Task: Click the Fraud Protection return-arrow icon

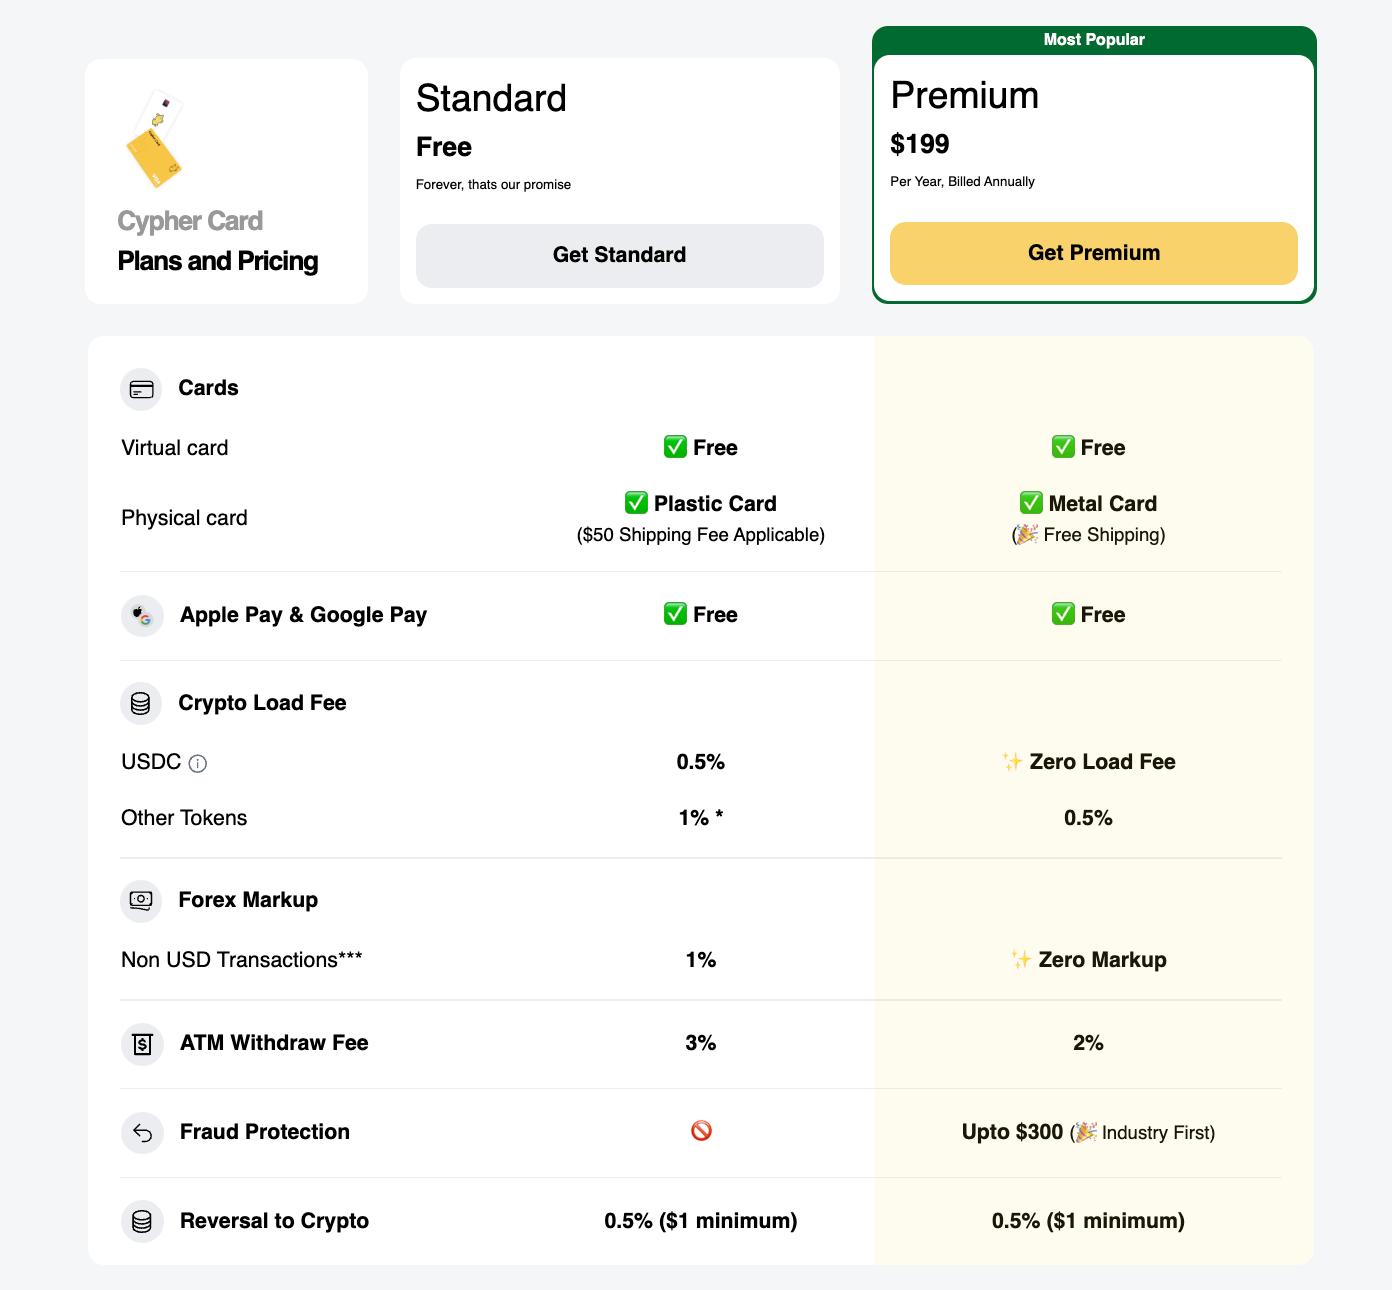Action: coord(142,1133)
